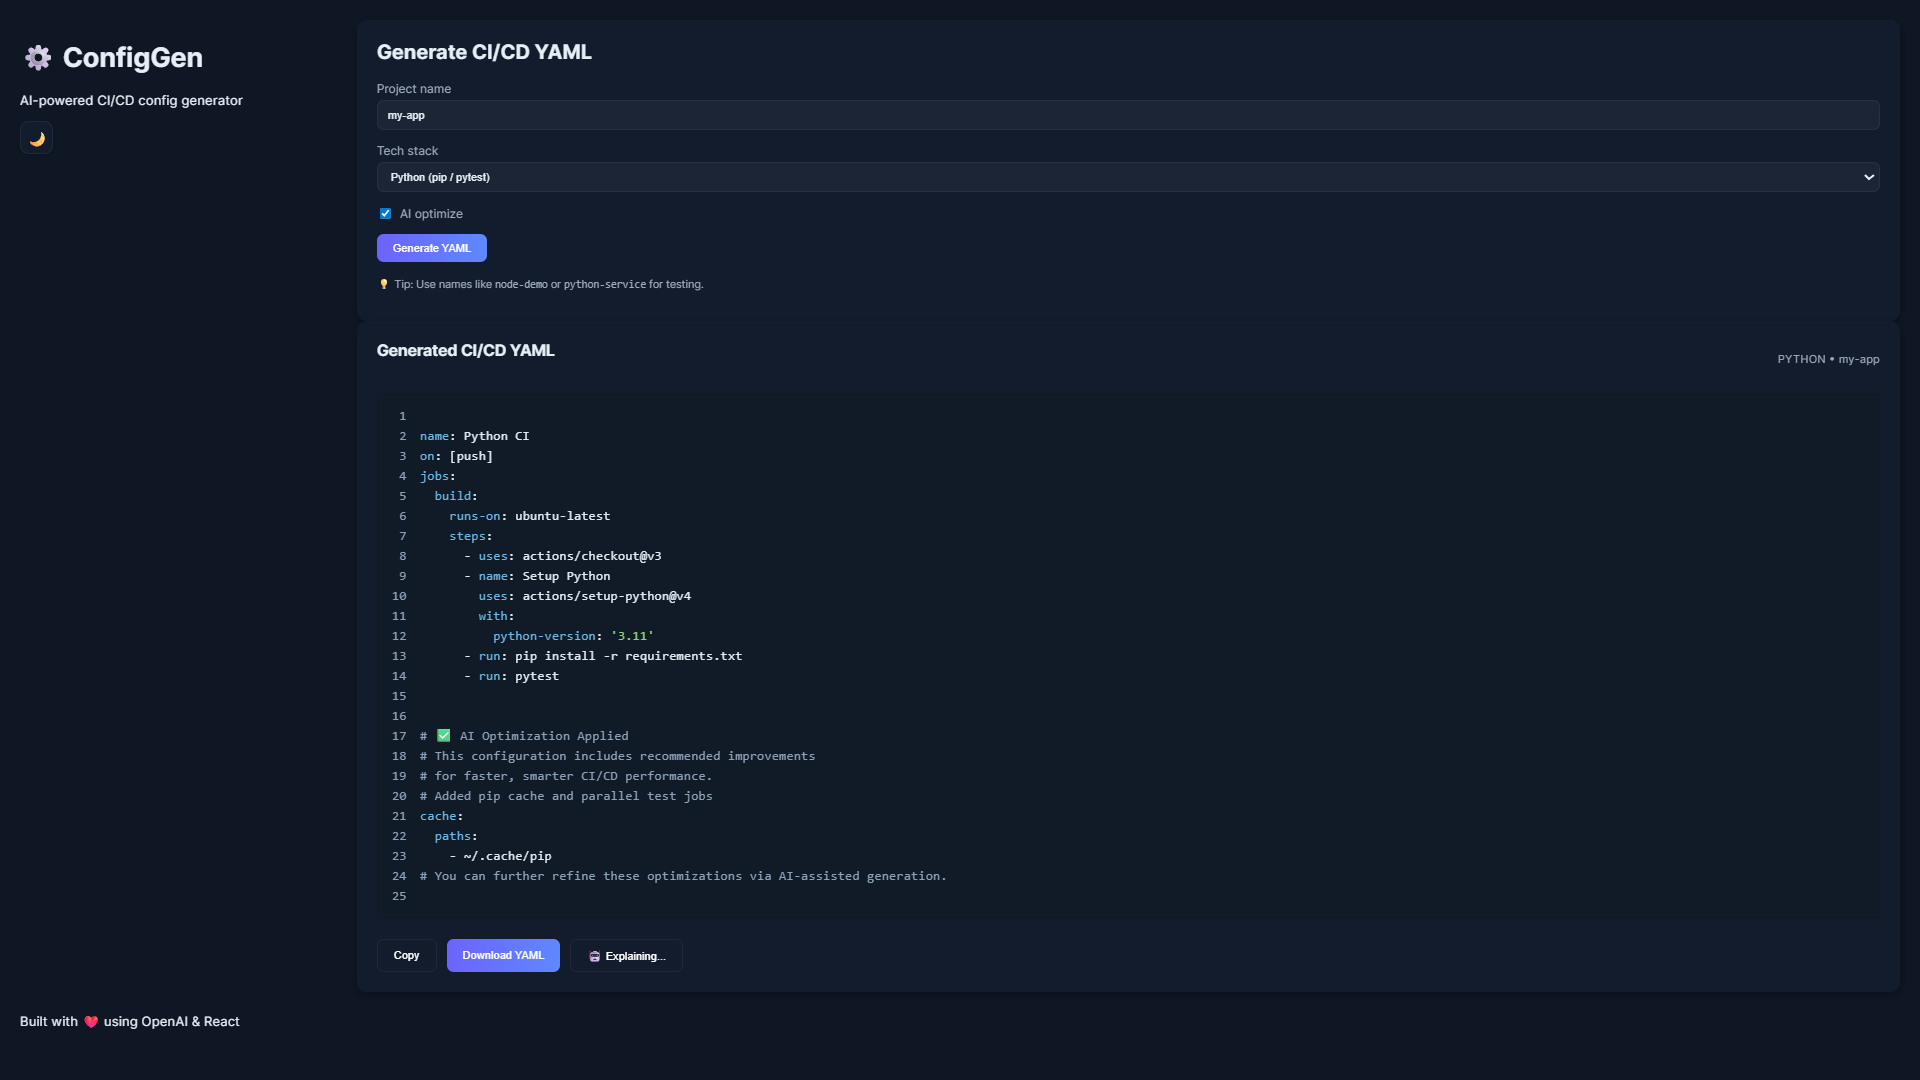
Task: Click the ConfigGen title text
Action: pos(132,58)
